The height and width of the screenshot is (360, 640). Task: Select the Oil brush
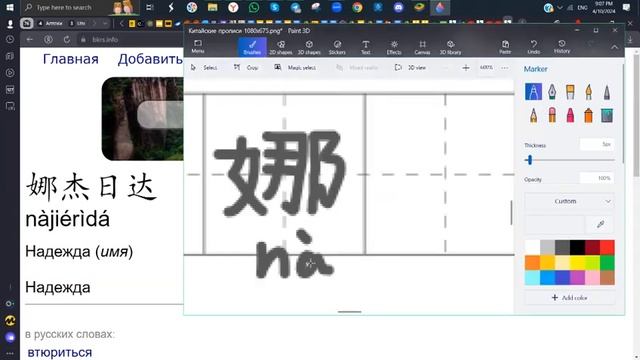(x=570, y=92)
